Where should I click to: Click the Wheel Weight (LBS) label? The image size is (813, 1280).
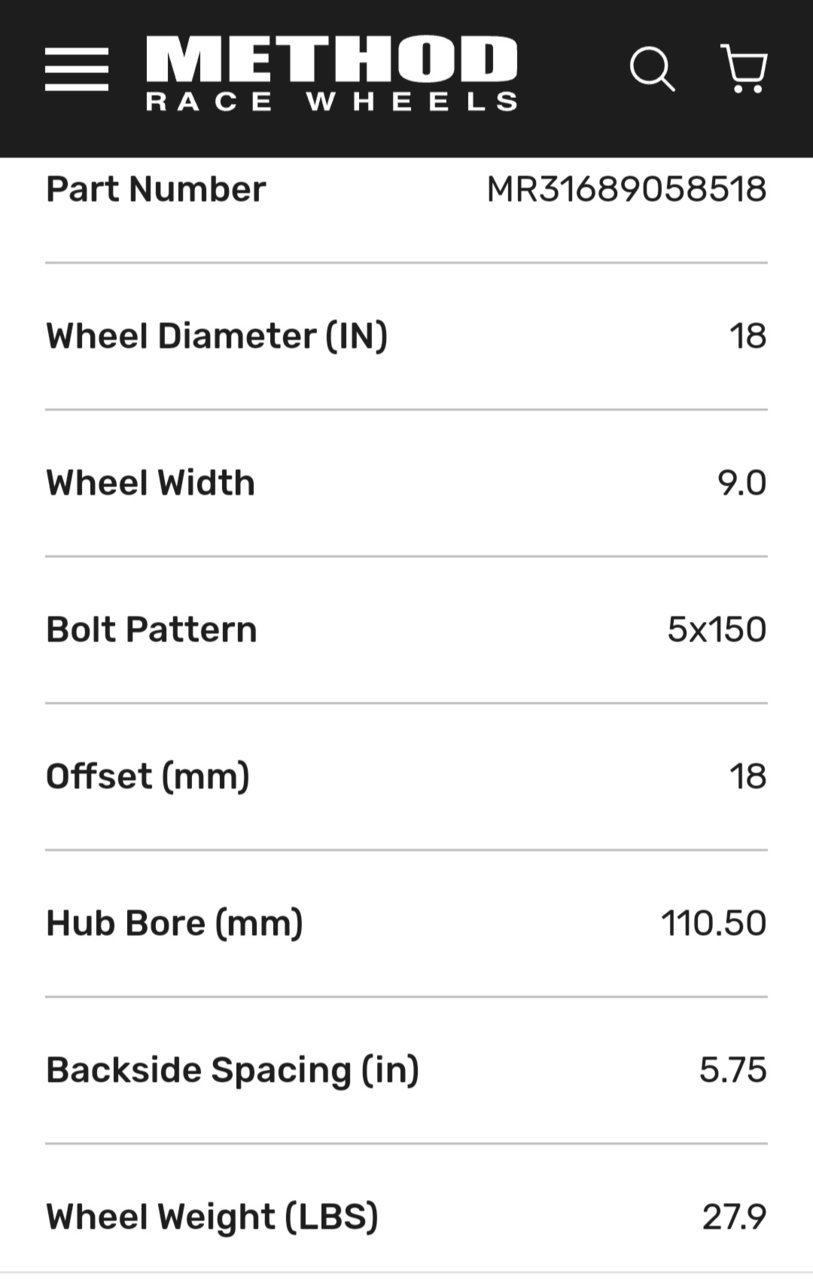[212, 1218]
